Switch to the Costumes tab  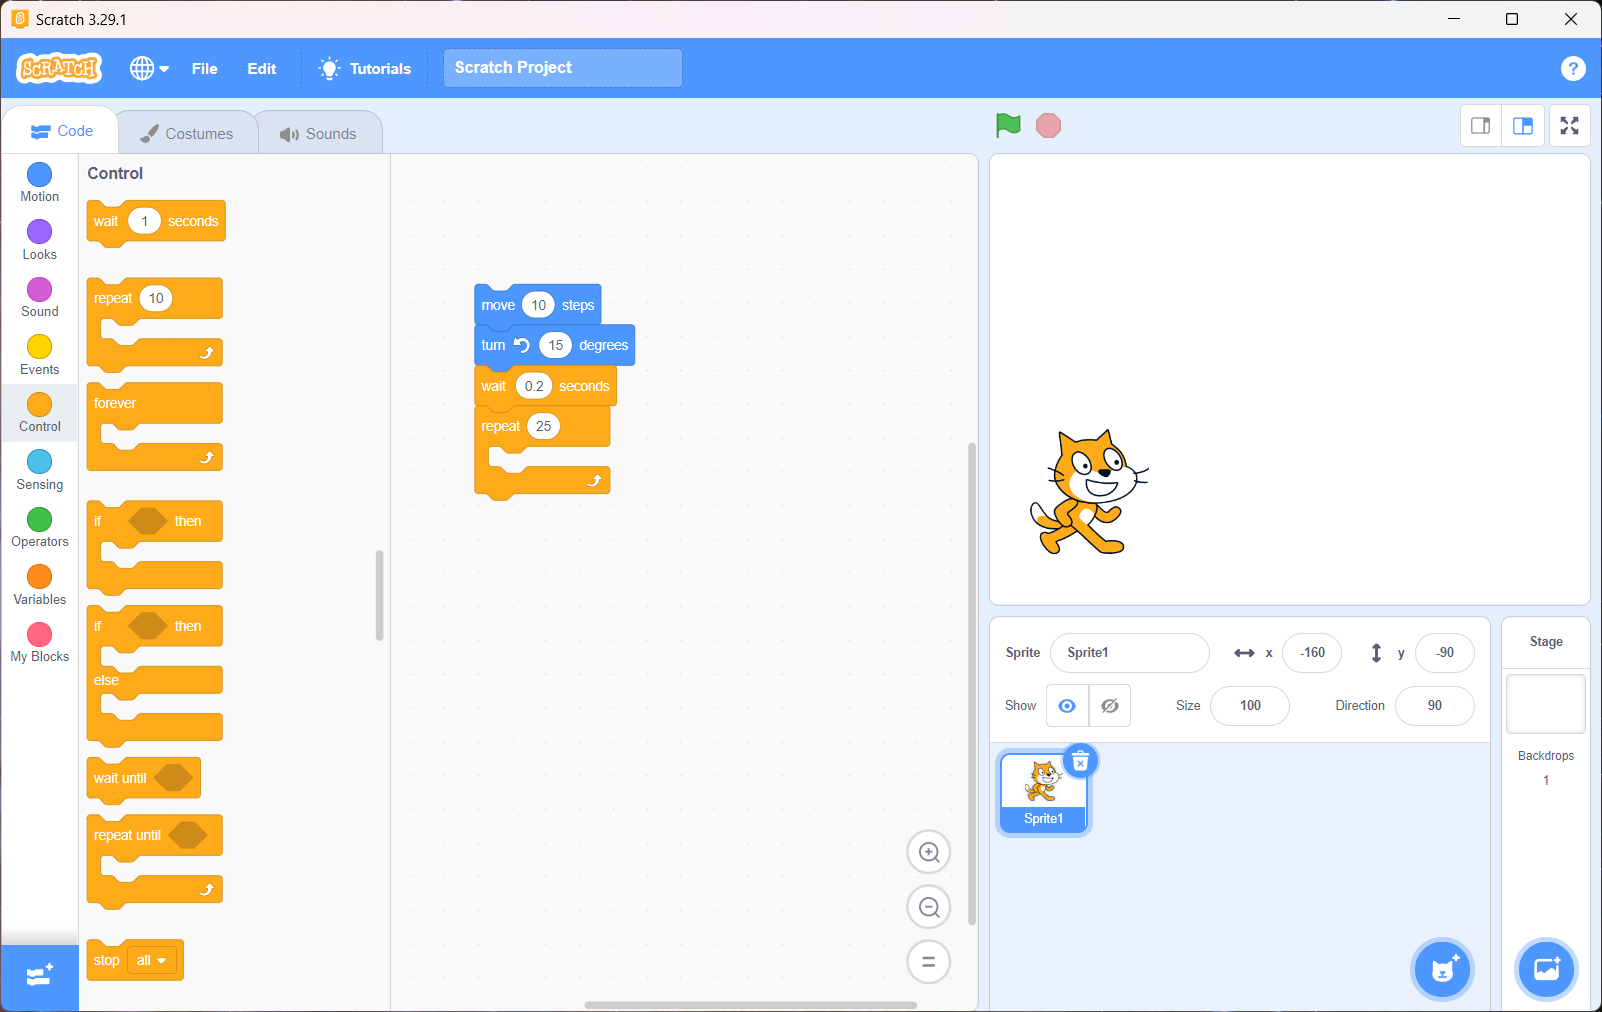(187, 133)
